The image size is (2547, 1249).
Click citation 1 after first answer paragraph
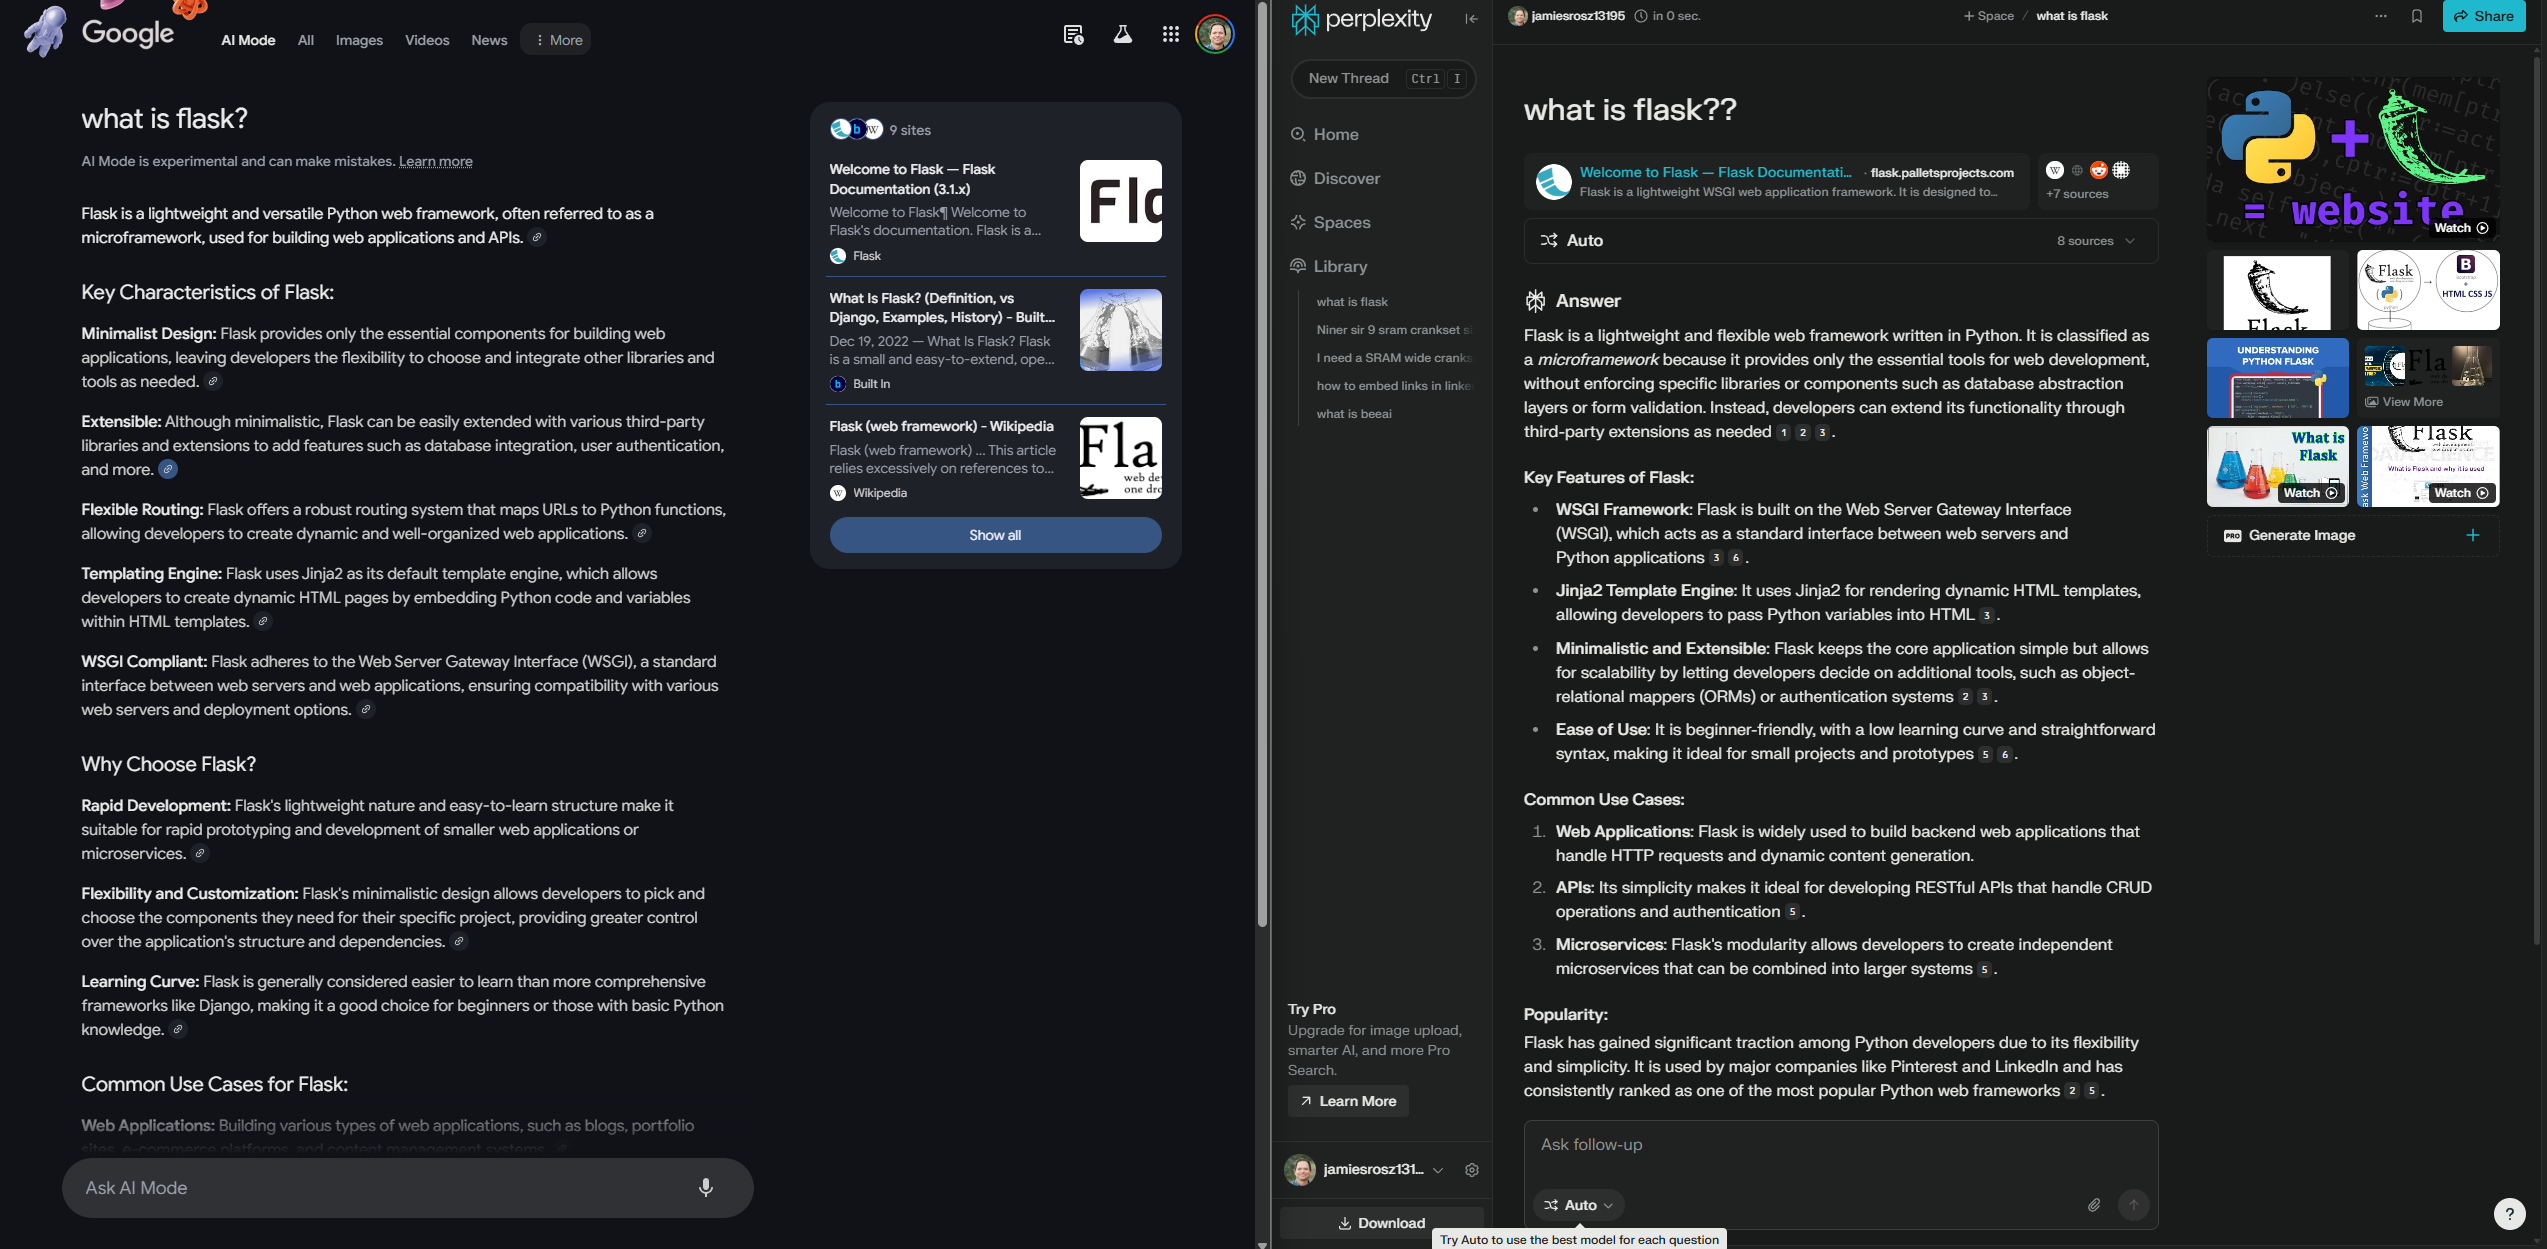click(x=1783, y=432)
